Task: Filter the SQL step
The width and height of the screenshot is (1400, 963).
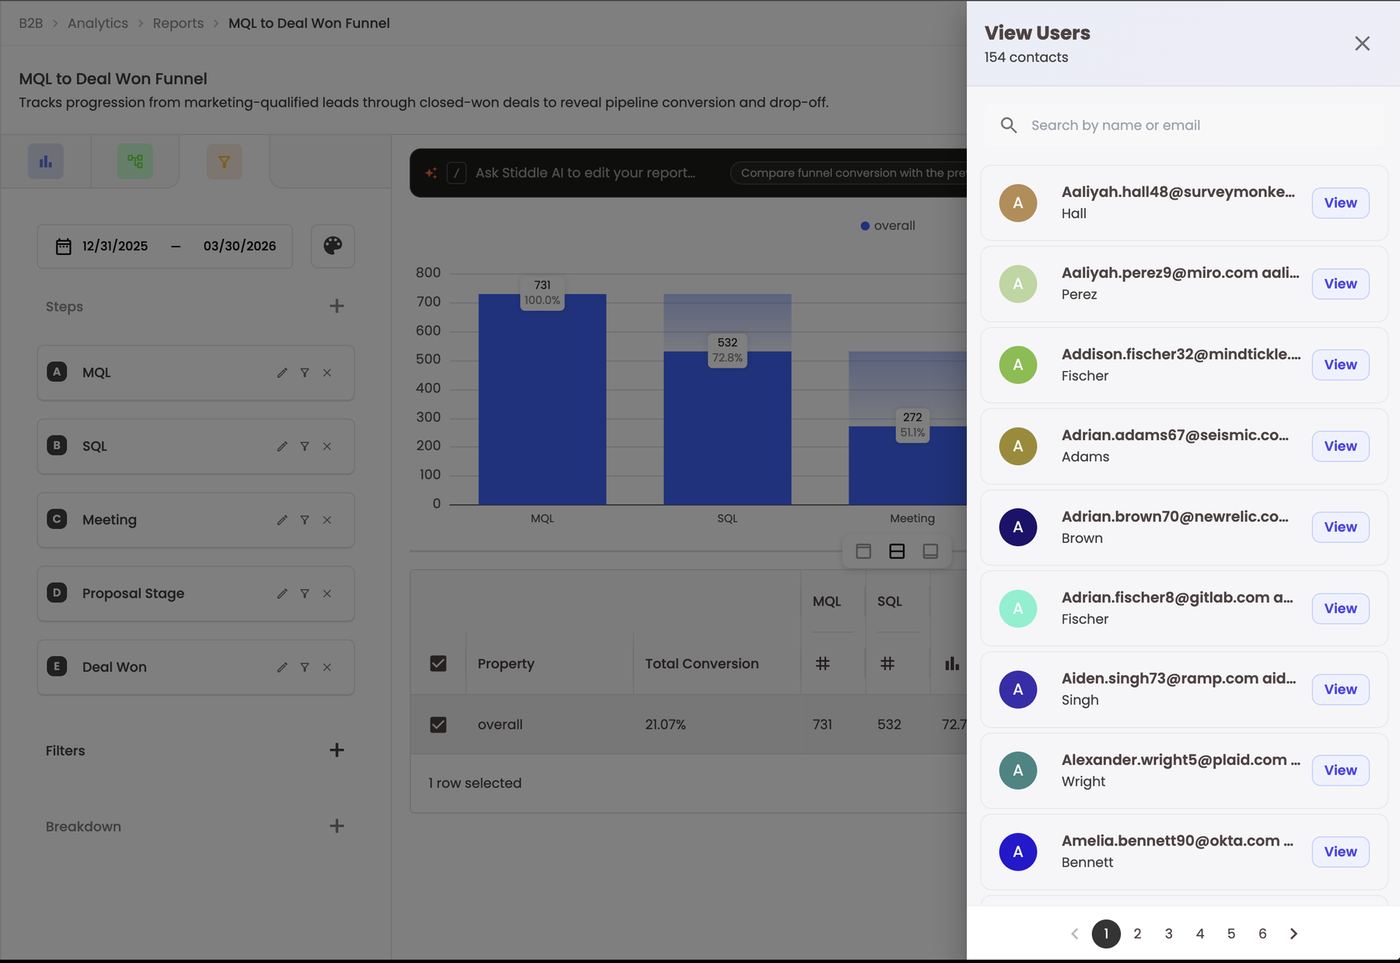Action: click(305, 446)
